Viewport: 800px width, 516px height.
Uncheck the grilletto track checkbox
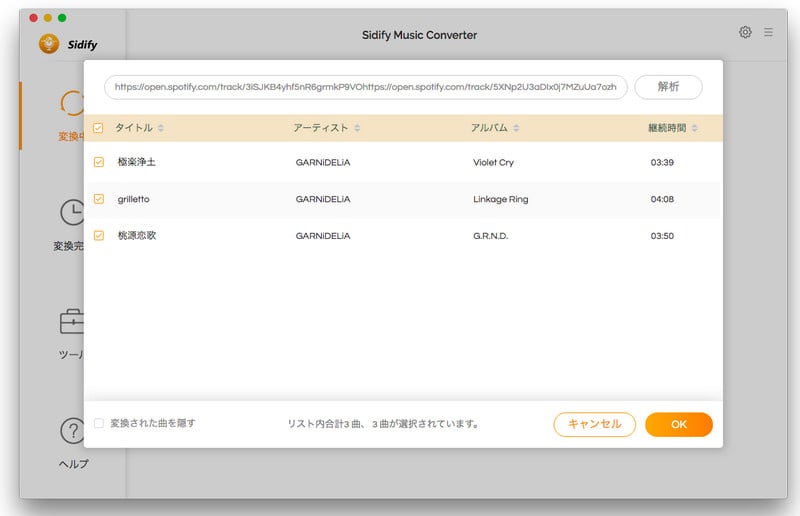99,199
